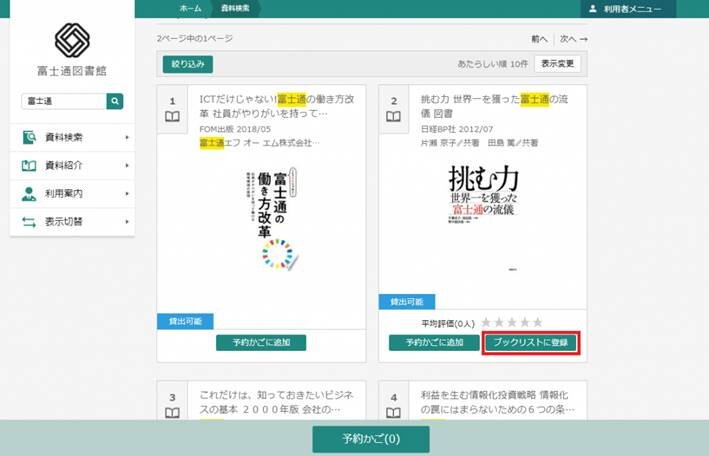Open 資料検索 in the sidebar menu
The image size is (709, 456).
coord(72,137)
